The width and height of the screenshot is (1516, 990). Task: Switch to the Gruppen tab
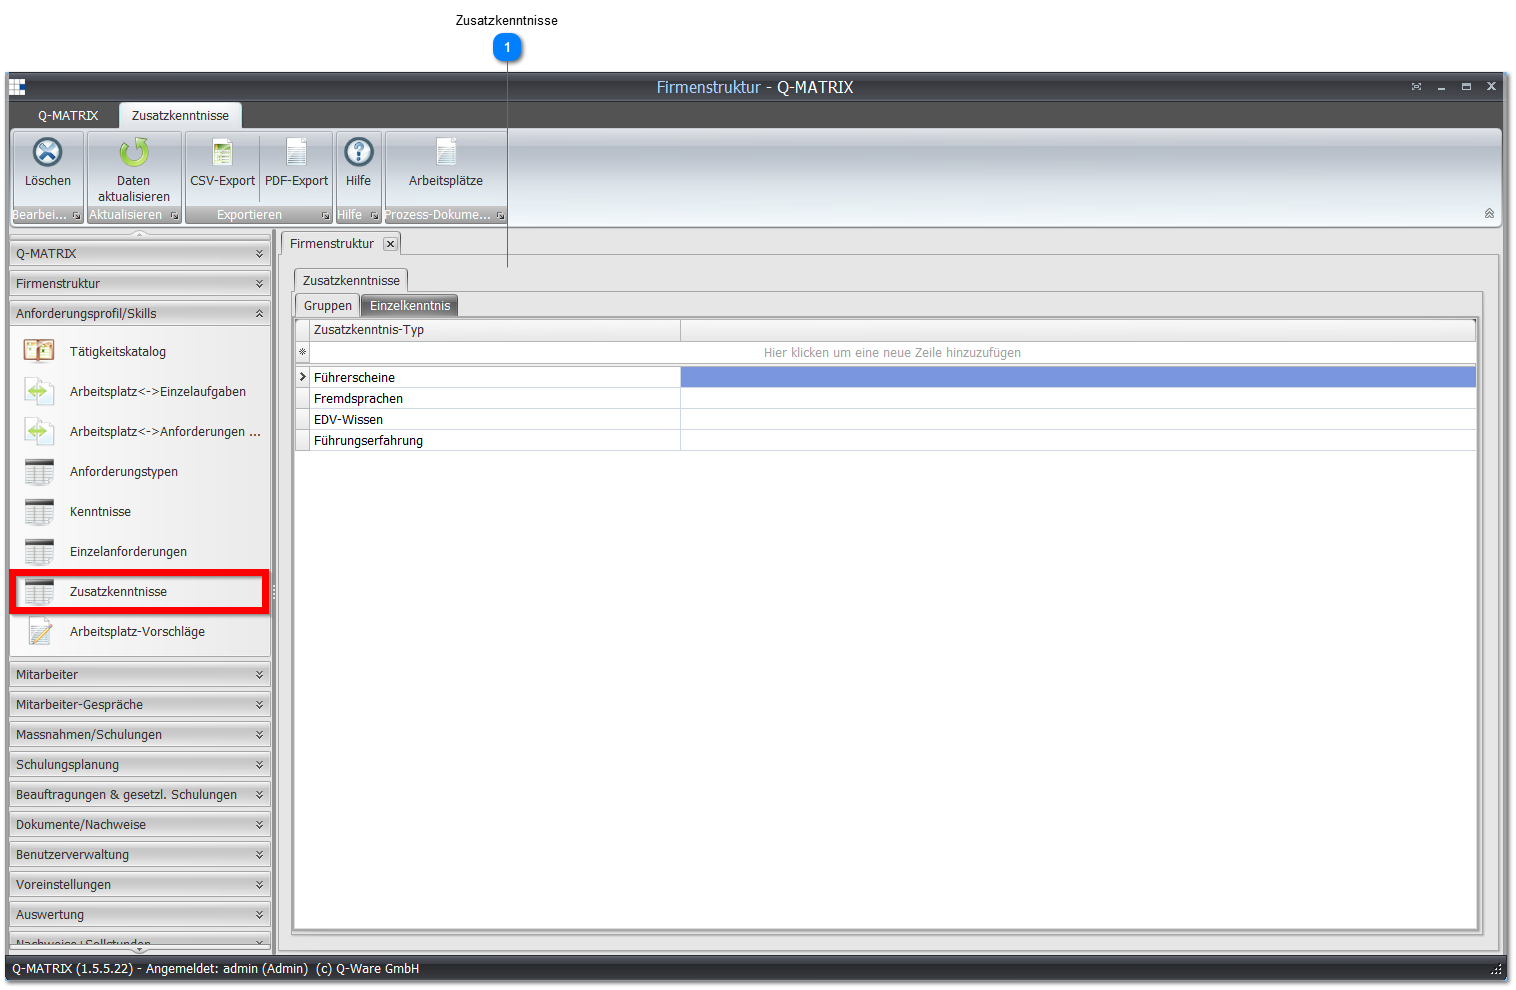(x=328, y=306)
